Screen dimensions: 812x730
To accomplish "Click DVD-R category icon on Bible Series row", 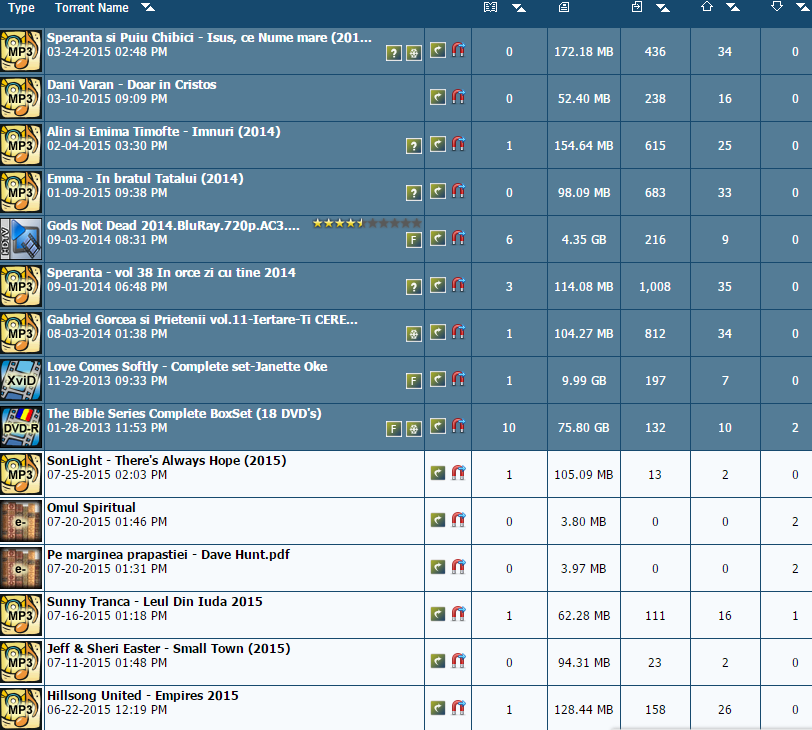I will (21, 427).
